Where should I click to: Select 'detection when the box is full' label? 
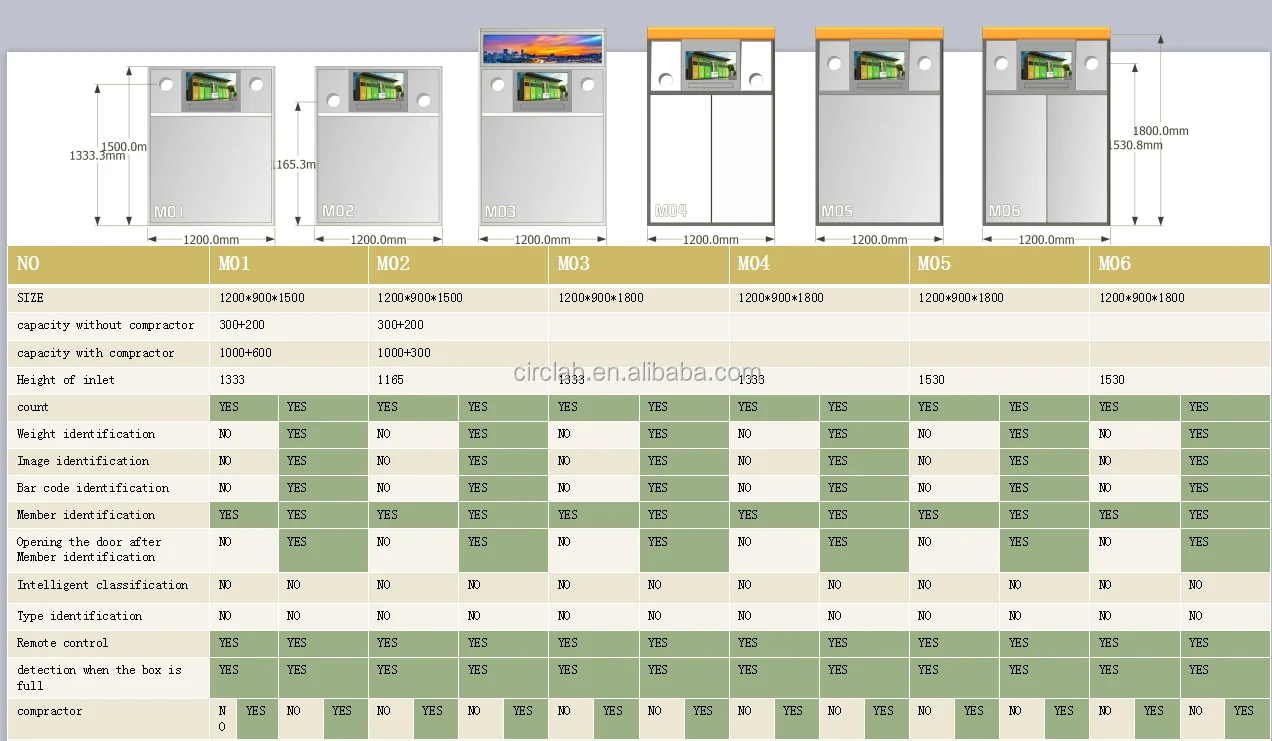coord(99,677)
